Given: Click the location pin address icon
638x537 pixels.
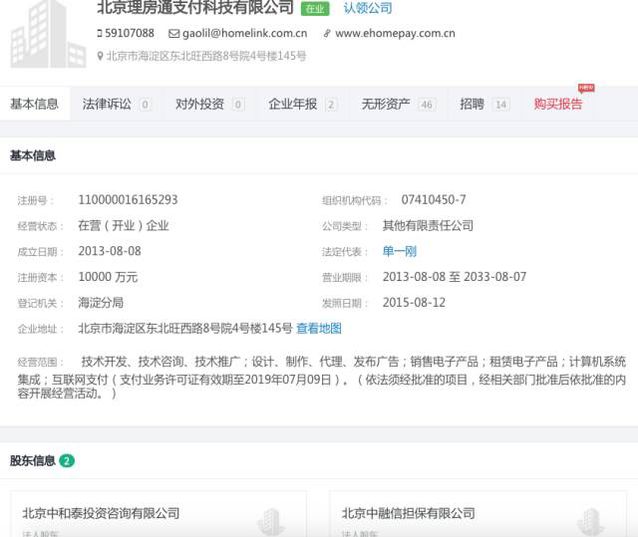Looking at the screenshot, I should point(100,57).
